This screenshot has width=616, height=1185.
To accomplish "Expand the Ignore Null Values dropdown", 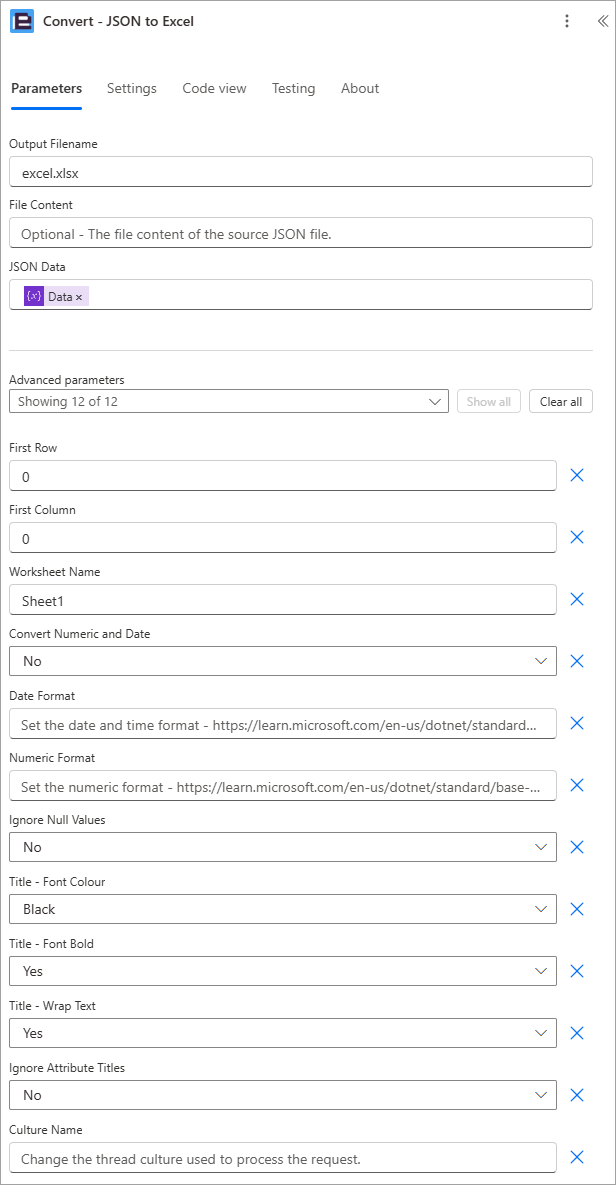I will tap(283, 847).
